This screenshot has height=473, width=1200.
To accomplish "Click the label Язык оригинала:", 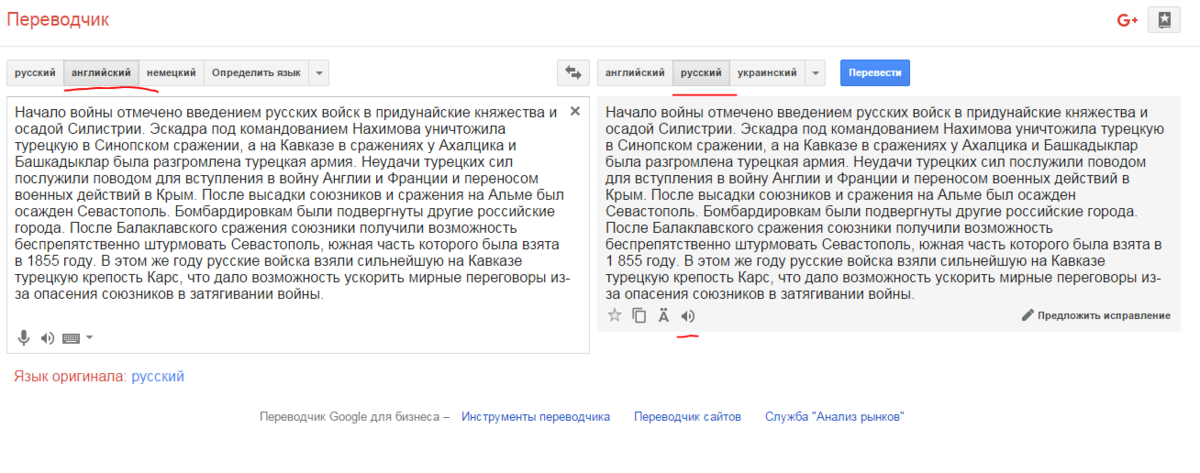I will click(x=70, y=377).
